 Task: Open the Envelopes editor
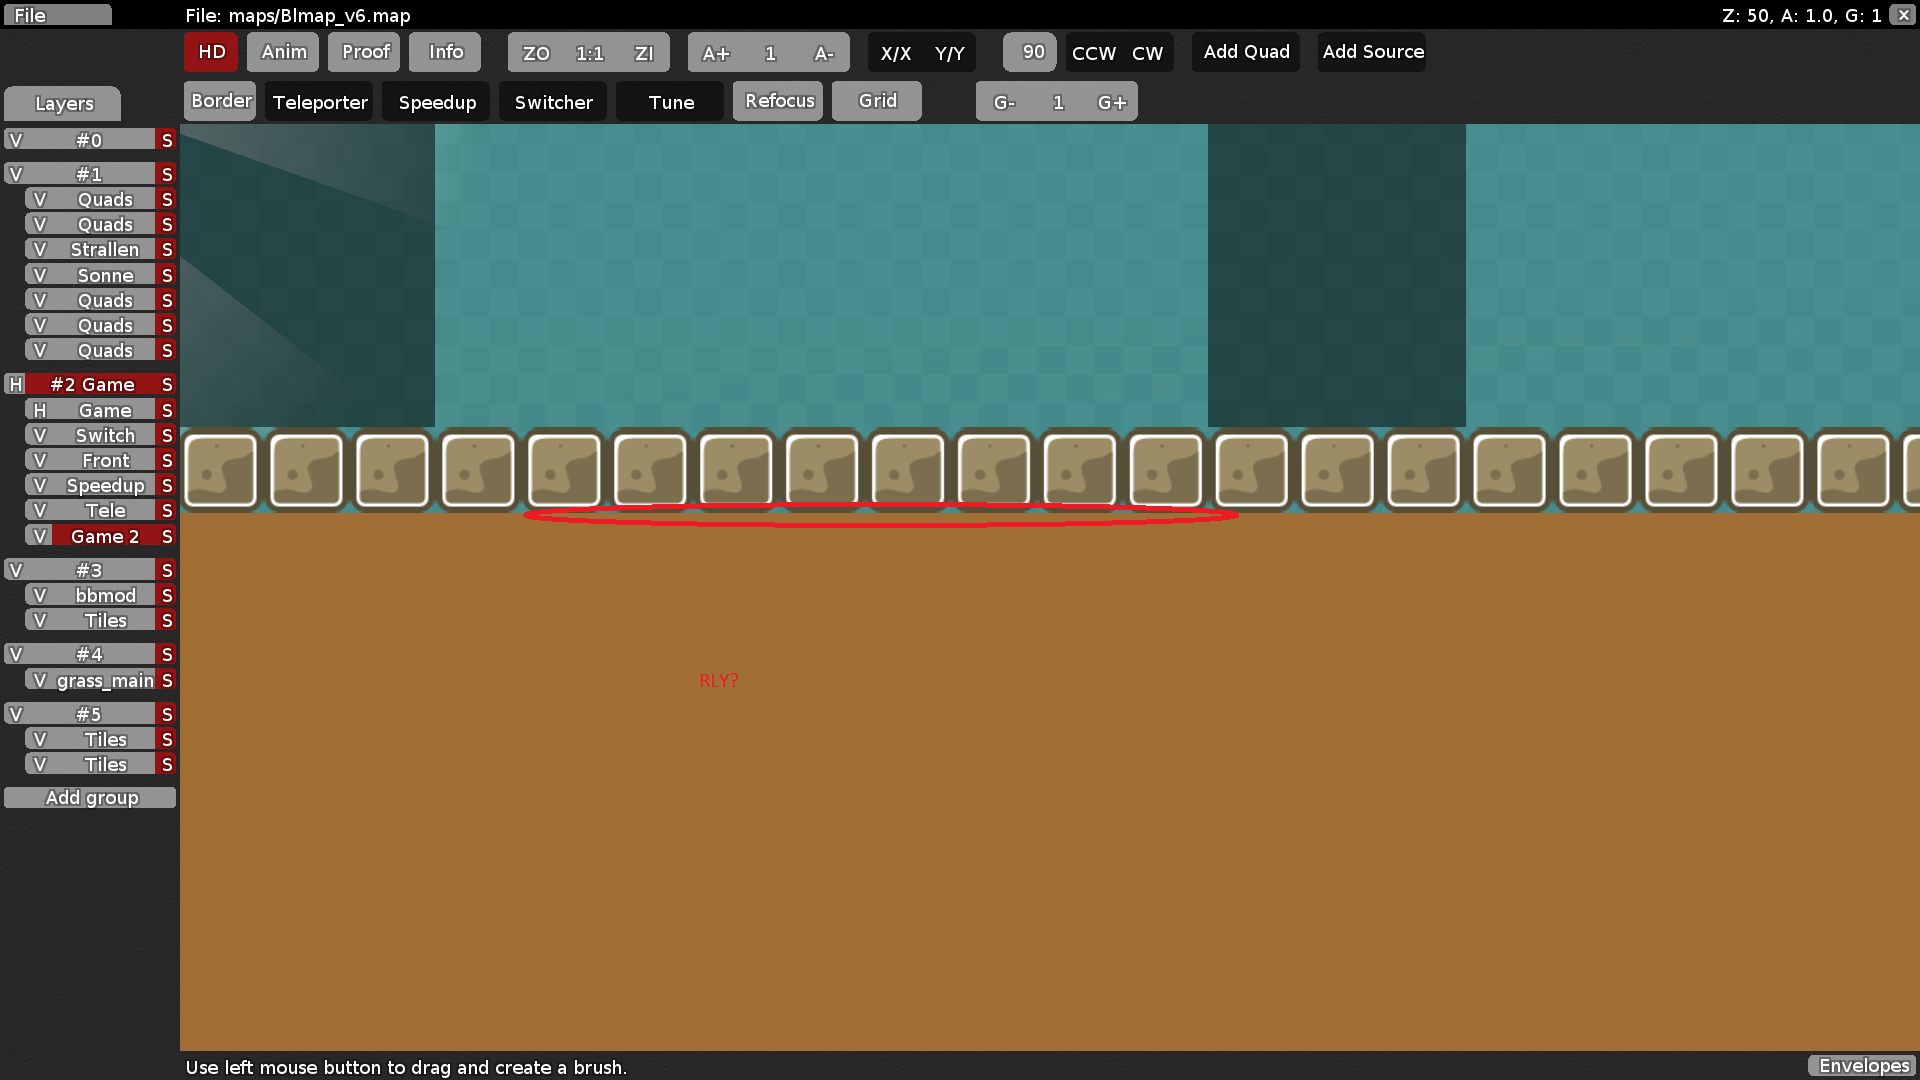1862,1066
